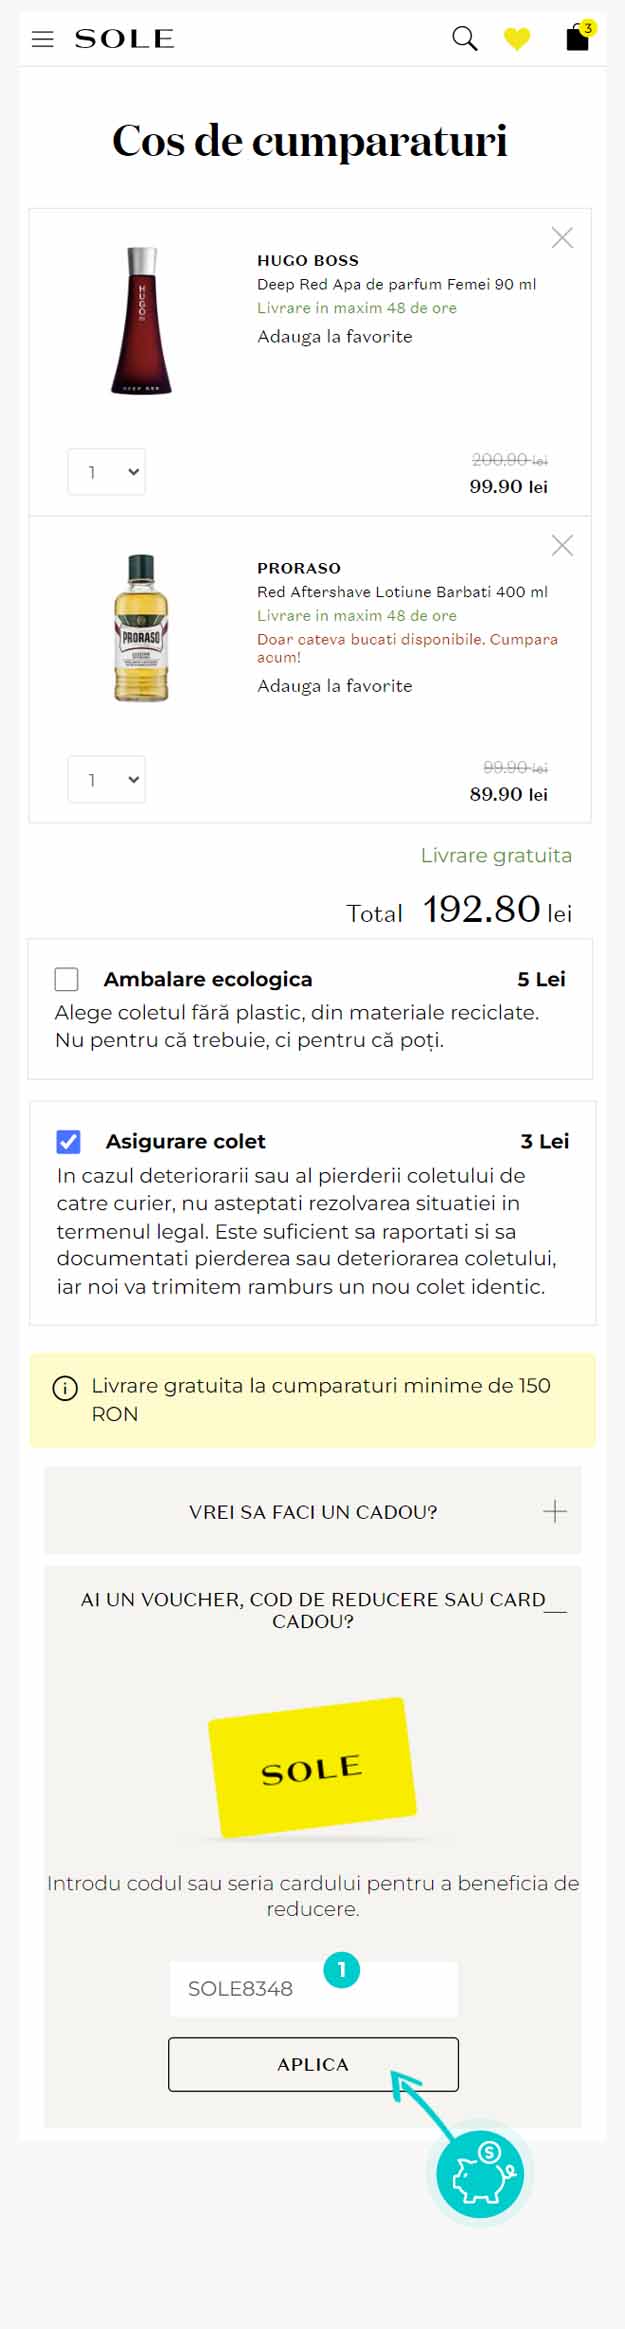Click the search magnifier icon
Image resolution: width=625 pixels, height=2329 pixels.
pos(464,39)
